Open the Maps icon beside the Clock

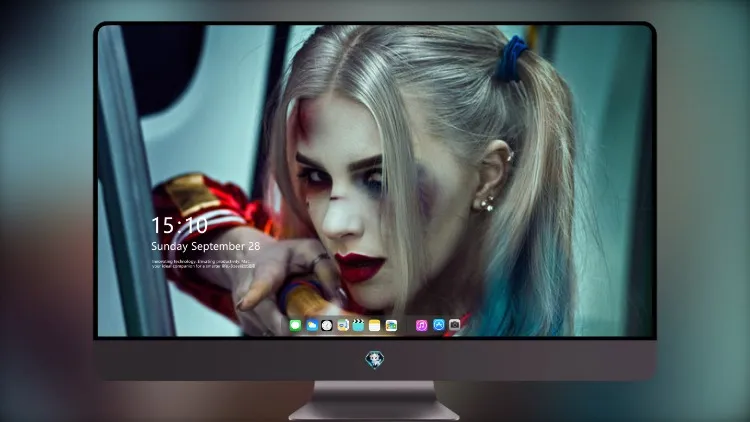point(342,325)
